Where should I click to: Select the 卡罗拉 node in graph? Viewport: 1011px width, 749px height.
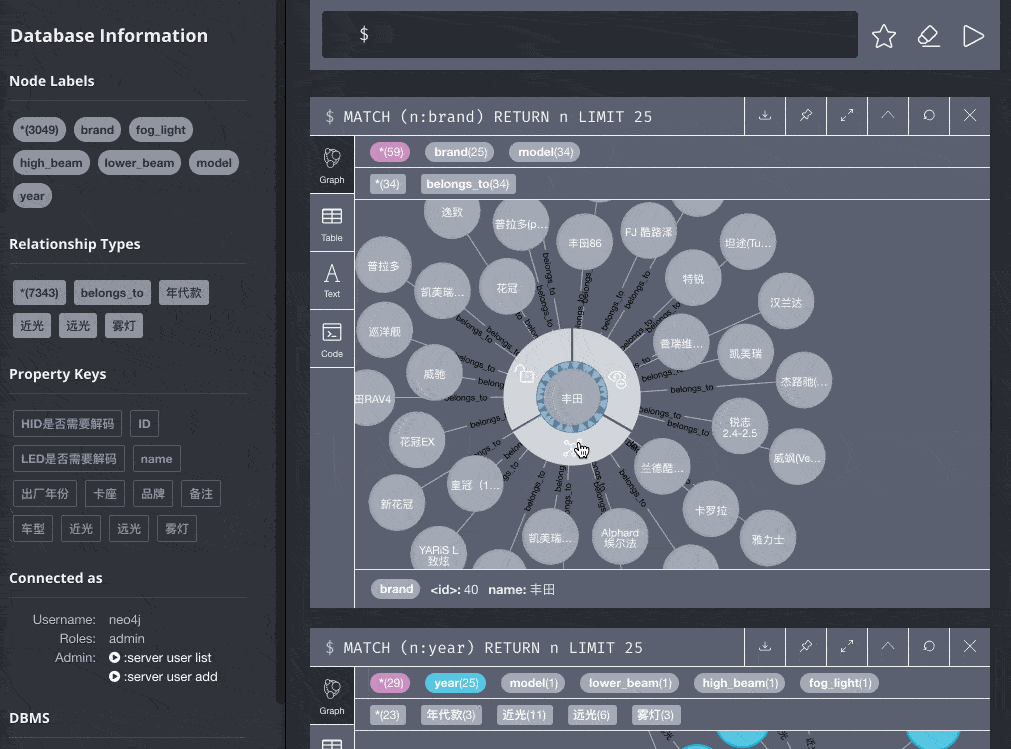coord(711,510)
